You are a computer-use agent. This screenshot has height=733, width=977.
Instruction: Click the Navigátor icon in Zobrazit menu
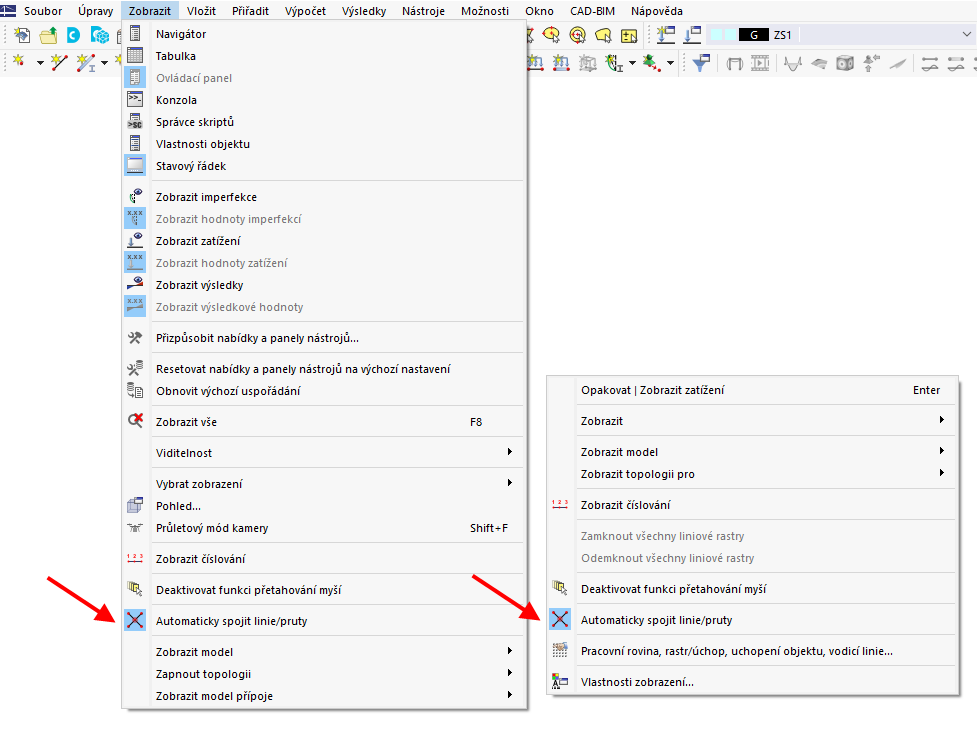(x=135, y=34)
